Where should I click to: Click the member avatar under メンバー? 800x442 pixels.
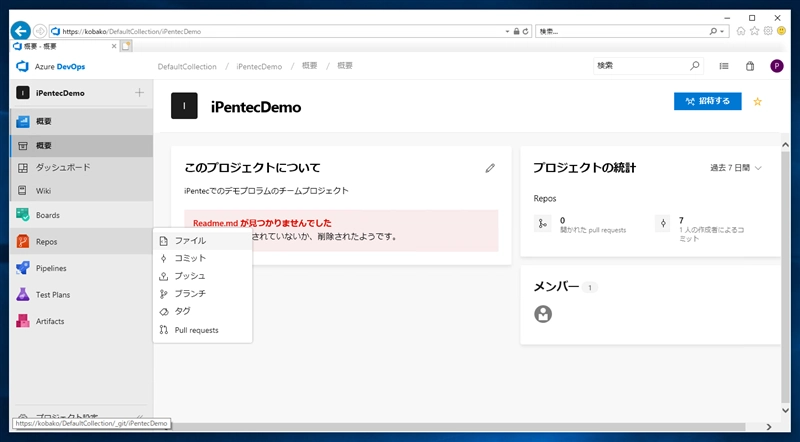coord(543,314)
